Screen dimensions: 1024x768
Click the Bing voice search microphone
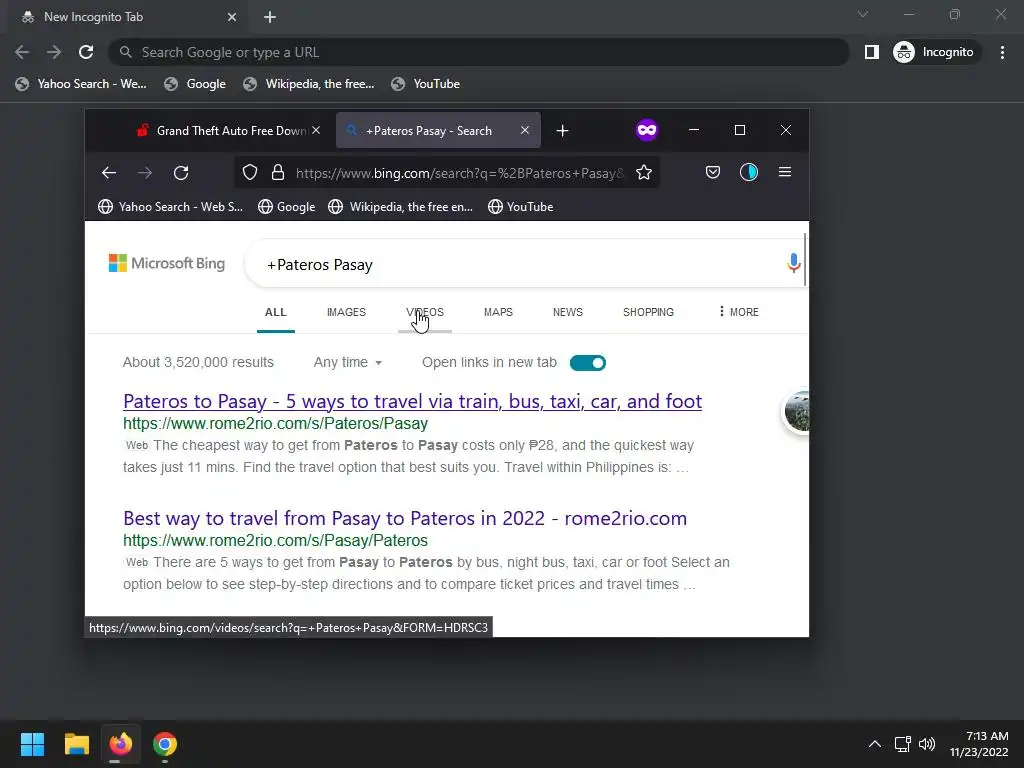click(793, 263)
